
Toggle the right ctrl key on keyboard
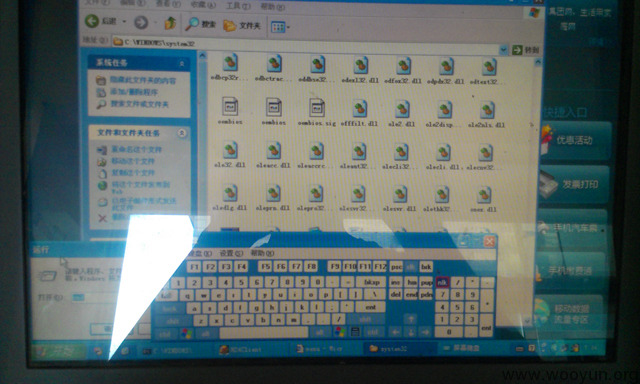coord(373,332)
